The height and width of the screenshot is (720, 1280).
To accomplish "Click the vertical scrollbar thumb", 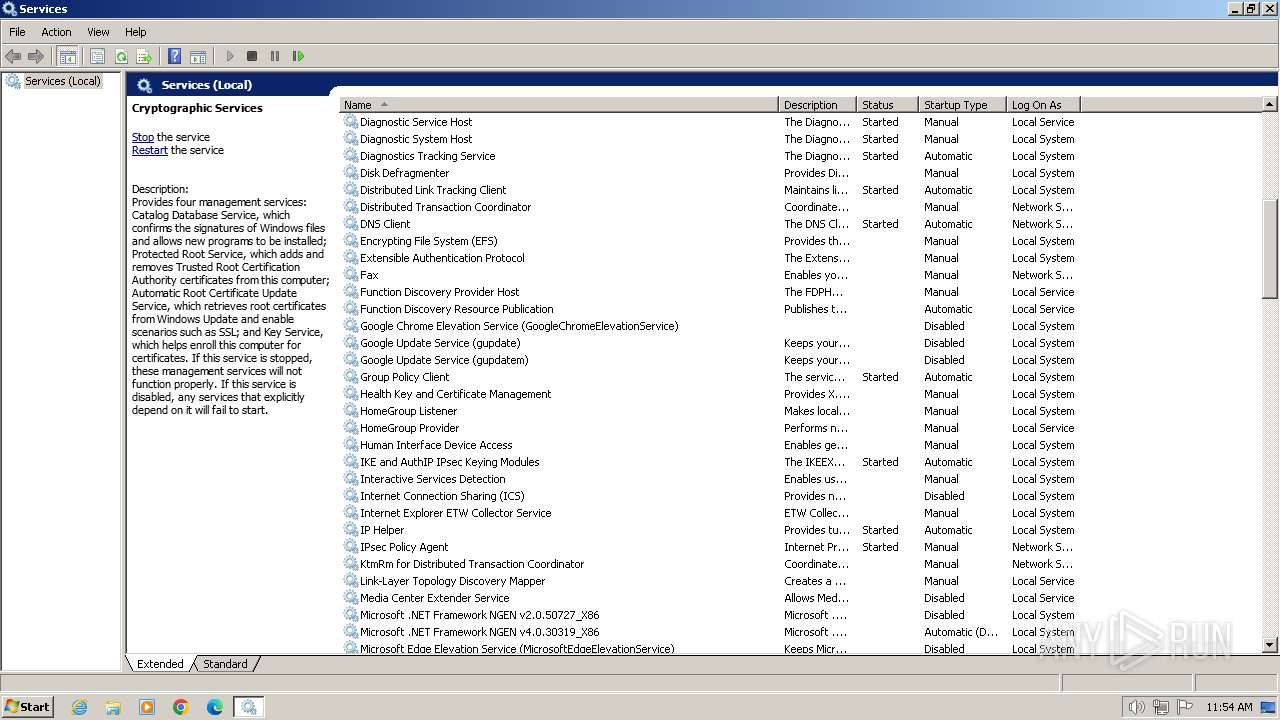I will 1270,248.
